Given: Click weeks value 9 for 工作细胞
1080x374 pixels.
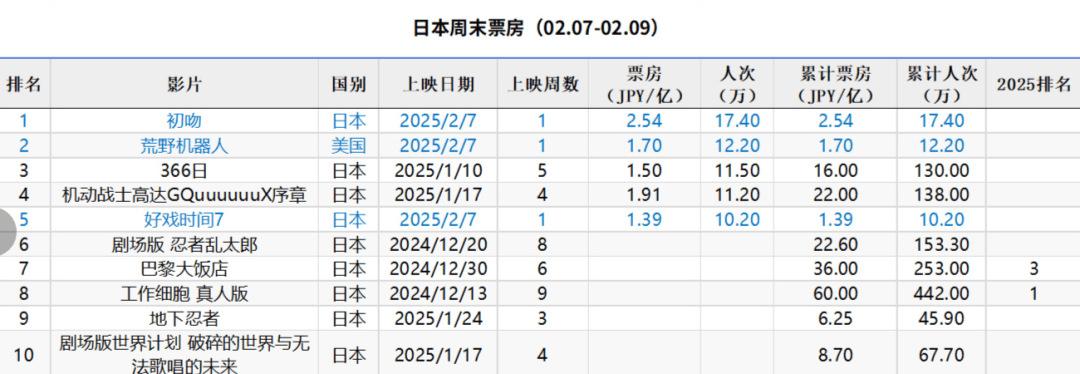Looking at the screenshot, I should click(543, 294).
